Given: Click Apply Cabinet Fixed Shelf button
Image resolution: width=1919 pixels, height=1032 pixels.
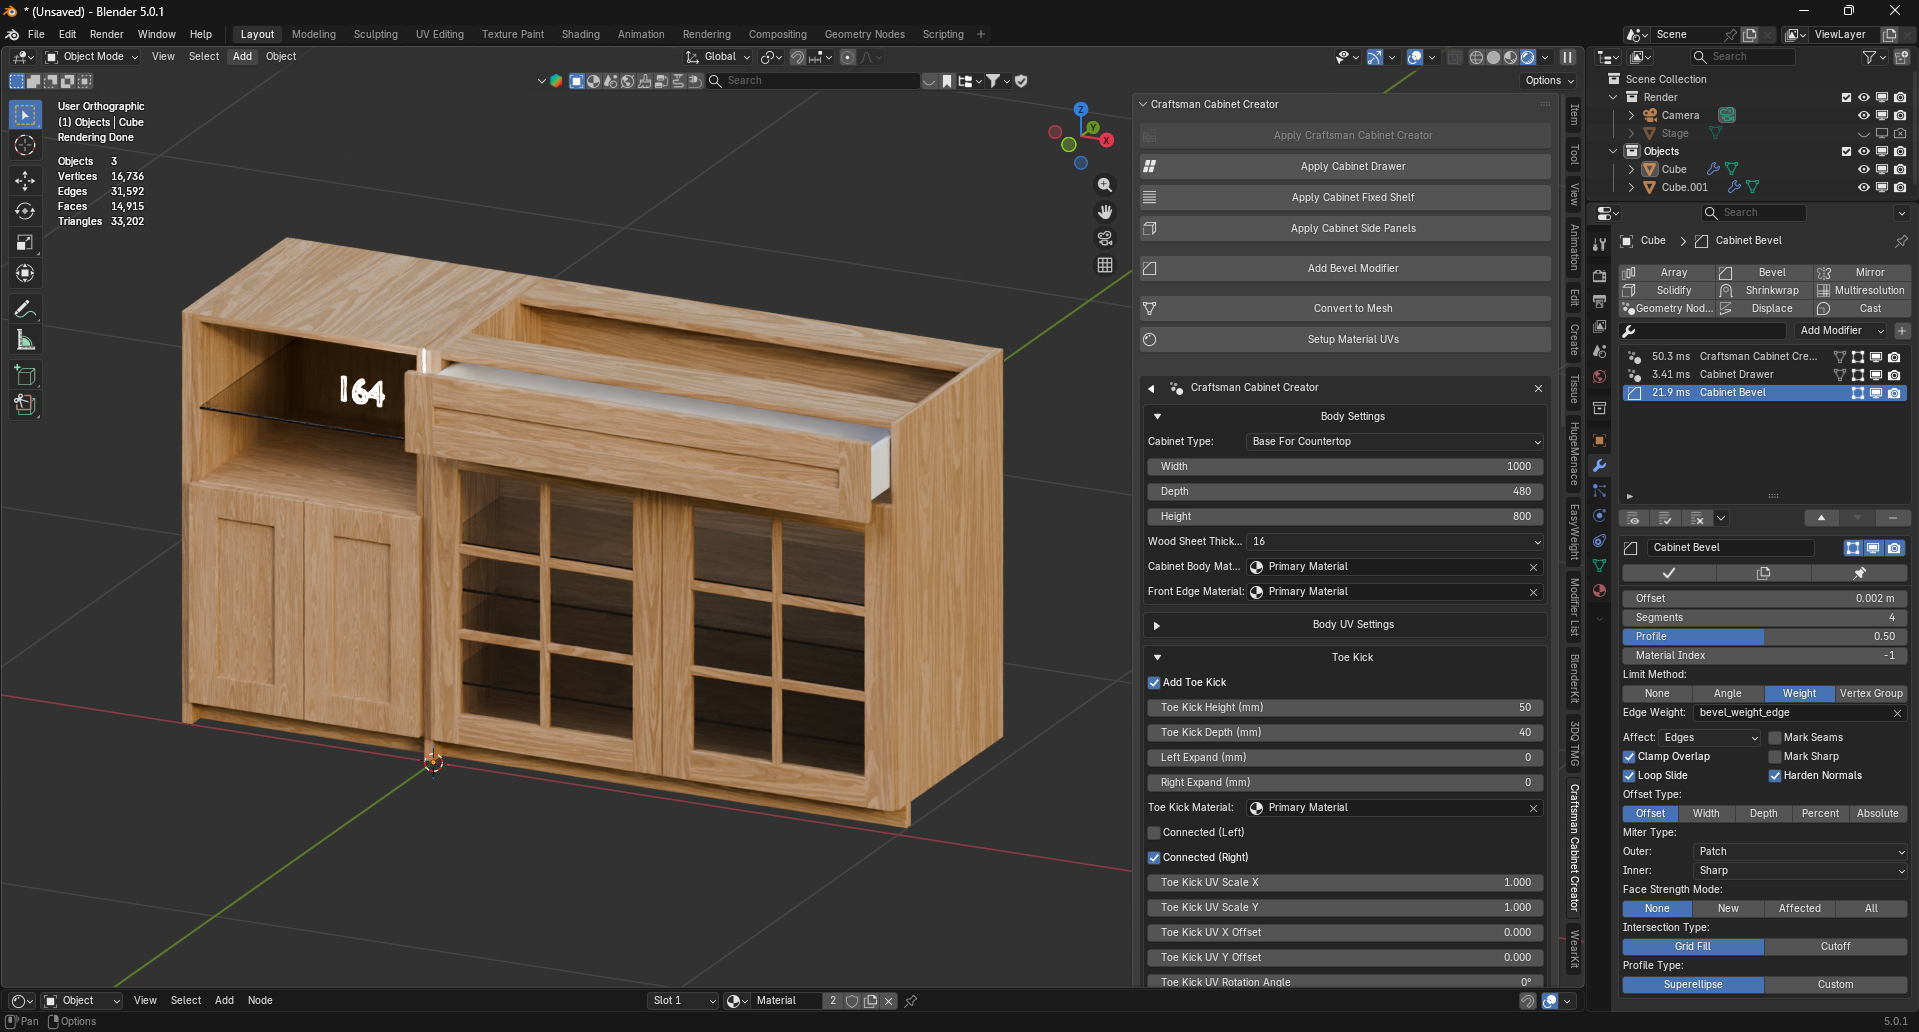Looking at the screenshot, I should [1345, 198].
